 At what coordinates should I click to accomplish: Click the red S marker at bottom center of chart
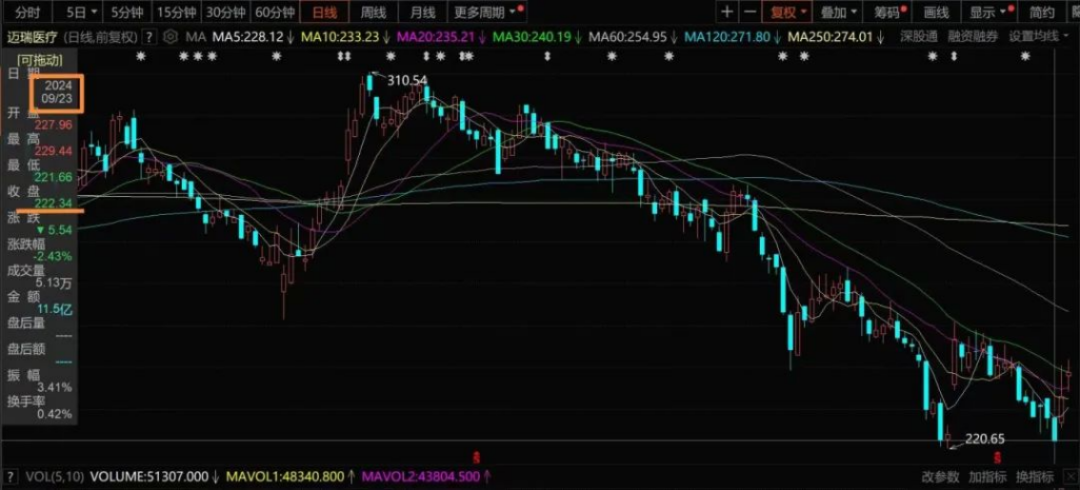pyautogui.click(x=476, y=457)
